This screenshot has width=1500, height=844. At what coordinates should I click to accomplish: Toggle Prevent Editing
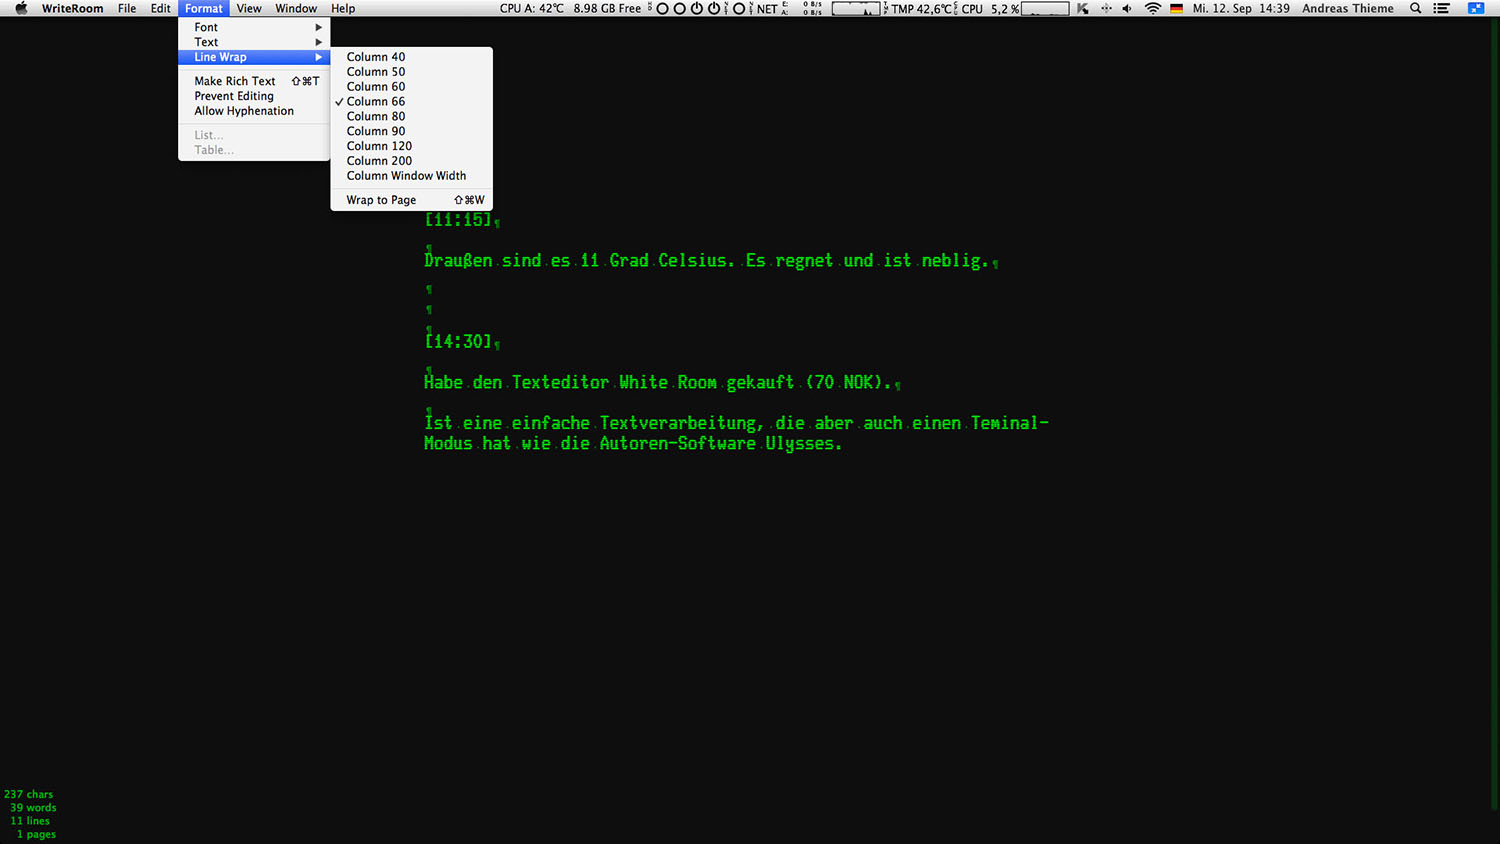(254, 96)
